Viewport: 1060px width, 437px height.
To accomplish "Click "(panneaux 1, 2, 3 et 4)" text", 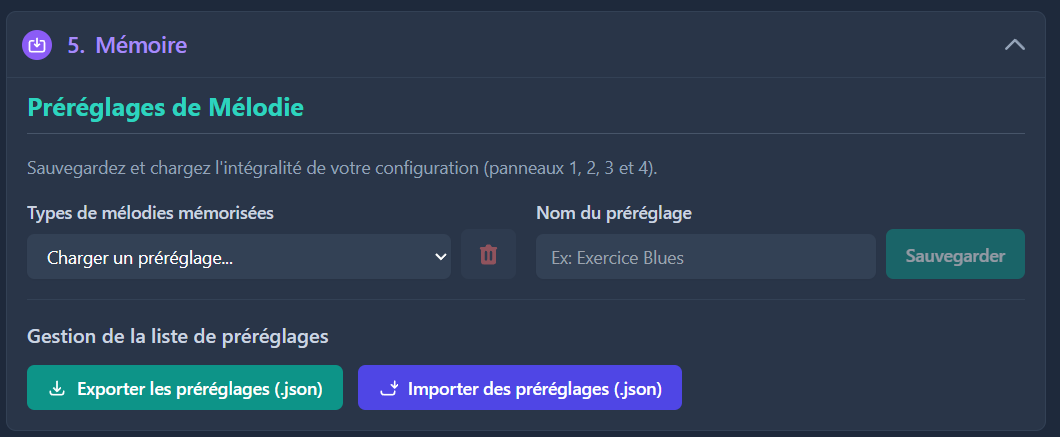I will click(x=571, y=166).
